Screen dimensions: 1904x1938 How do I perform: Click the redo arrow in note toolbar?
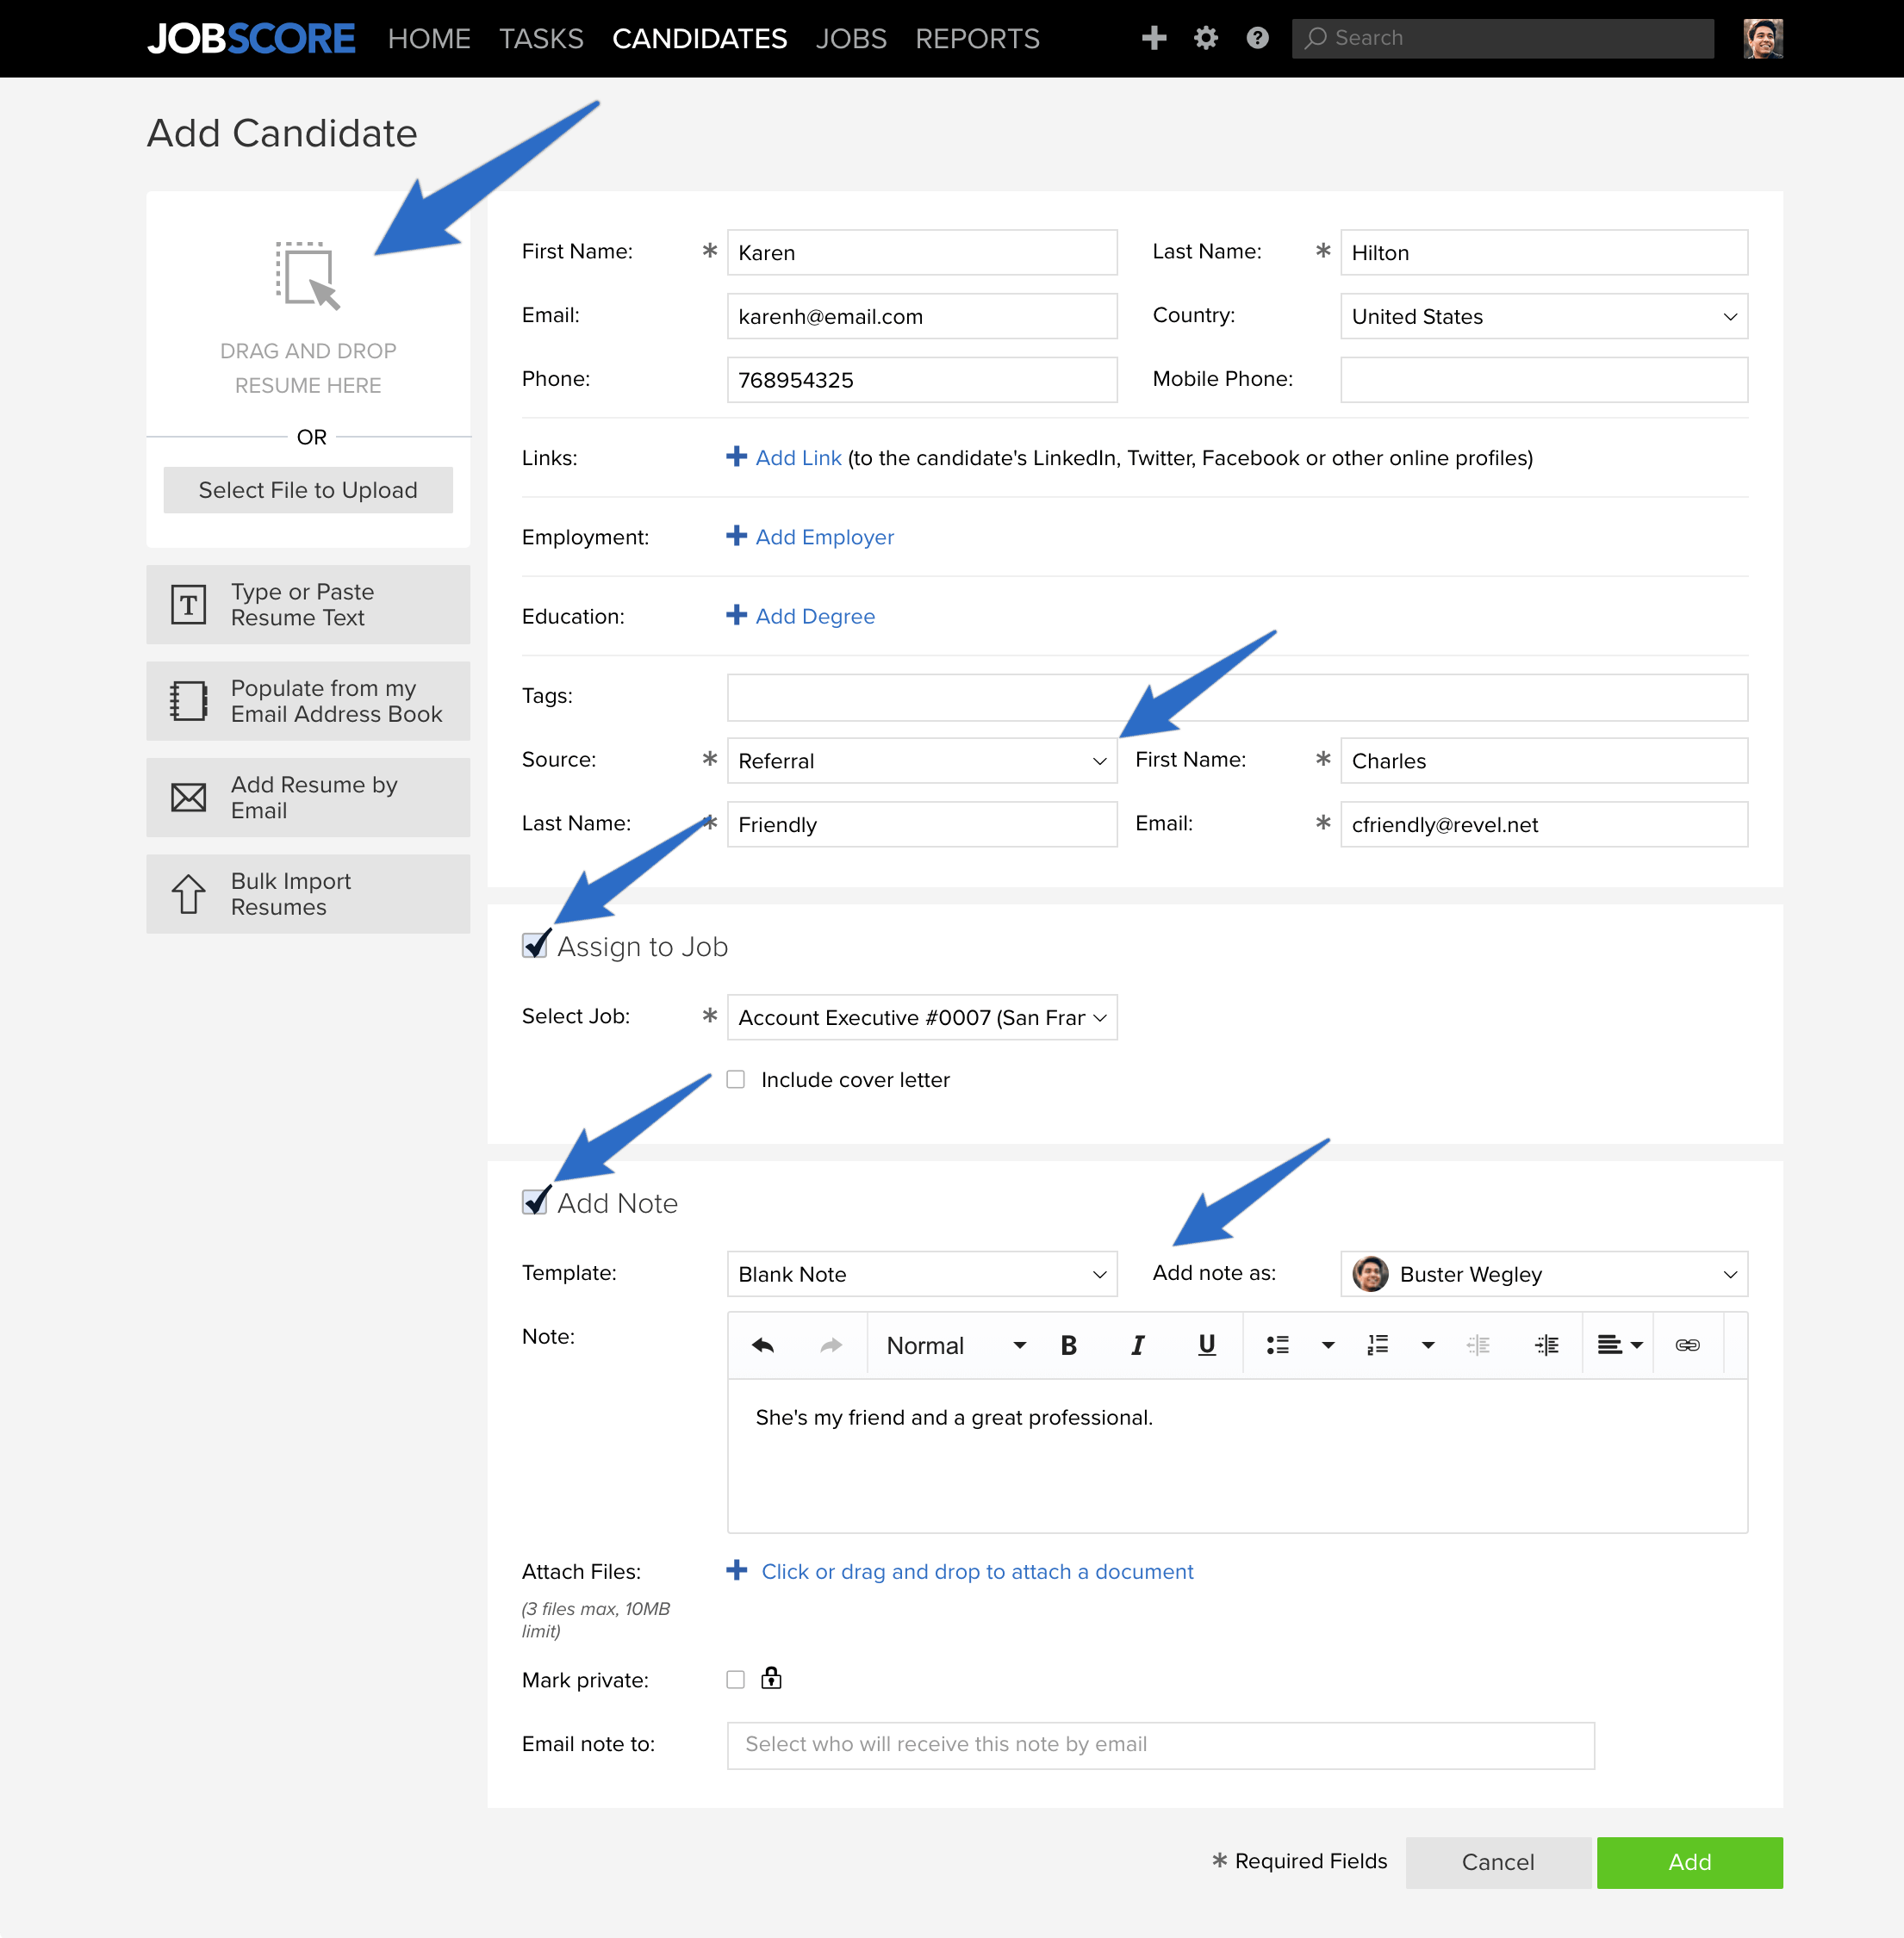pos(831,1345)
